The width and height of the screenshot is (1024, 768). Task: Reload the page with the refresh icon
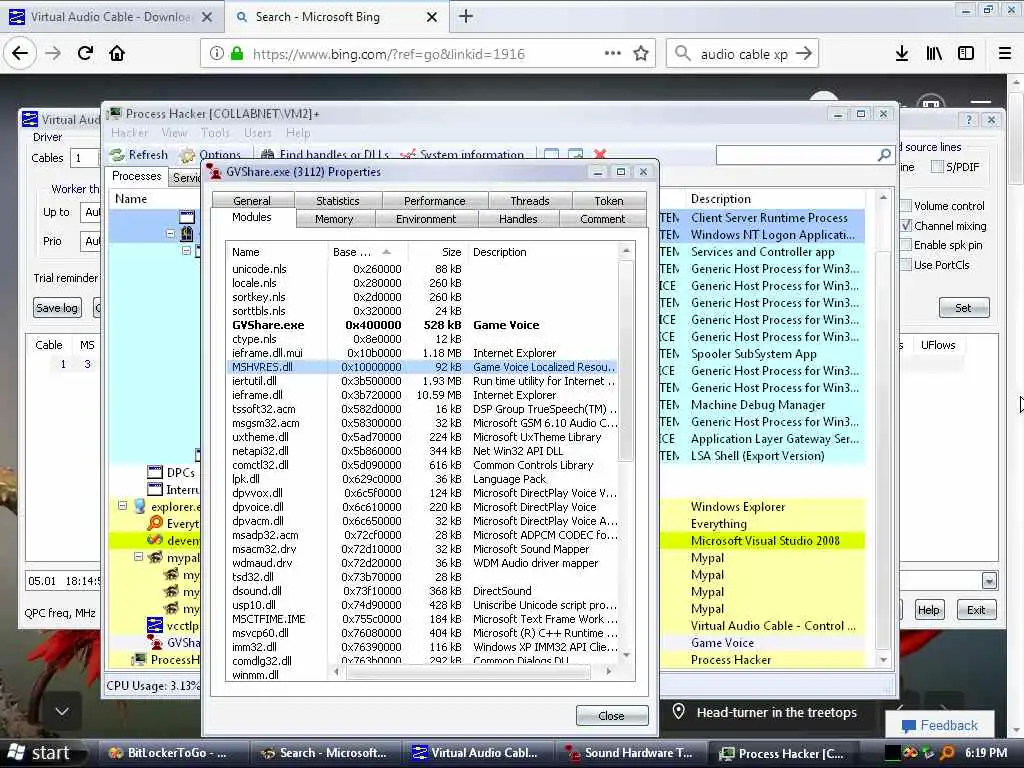(85, 54)
